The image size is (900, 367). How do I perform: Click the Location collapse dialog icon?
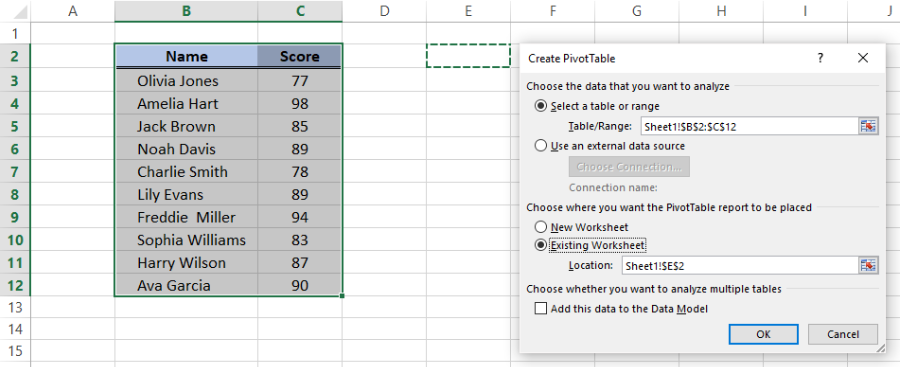868,265
